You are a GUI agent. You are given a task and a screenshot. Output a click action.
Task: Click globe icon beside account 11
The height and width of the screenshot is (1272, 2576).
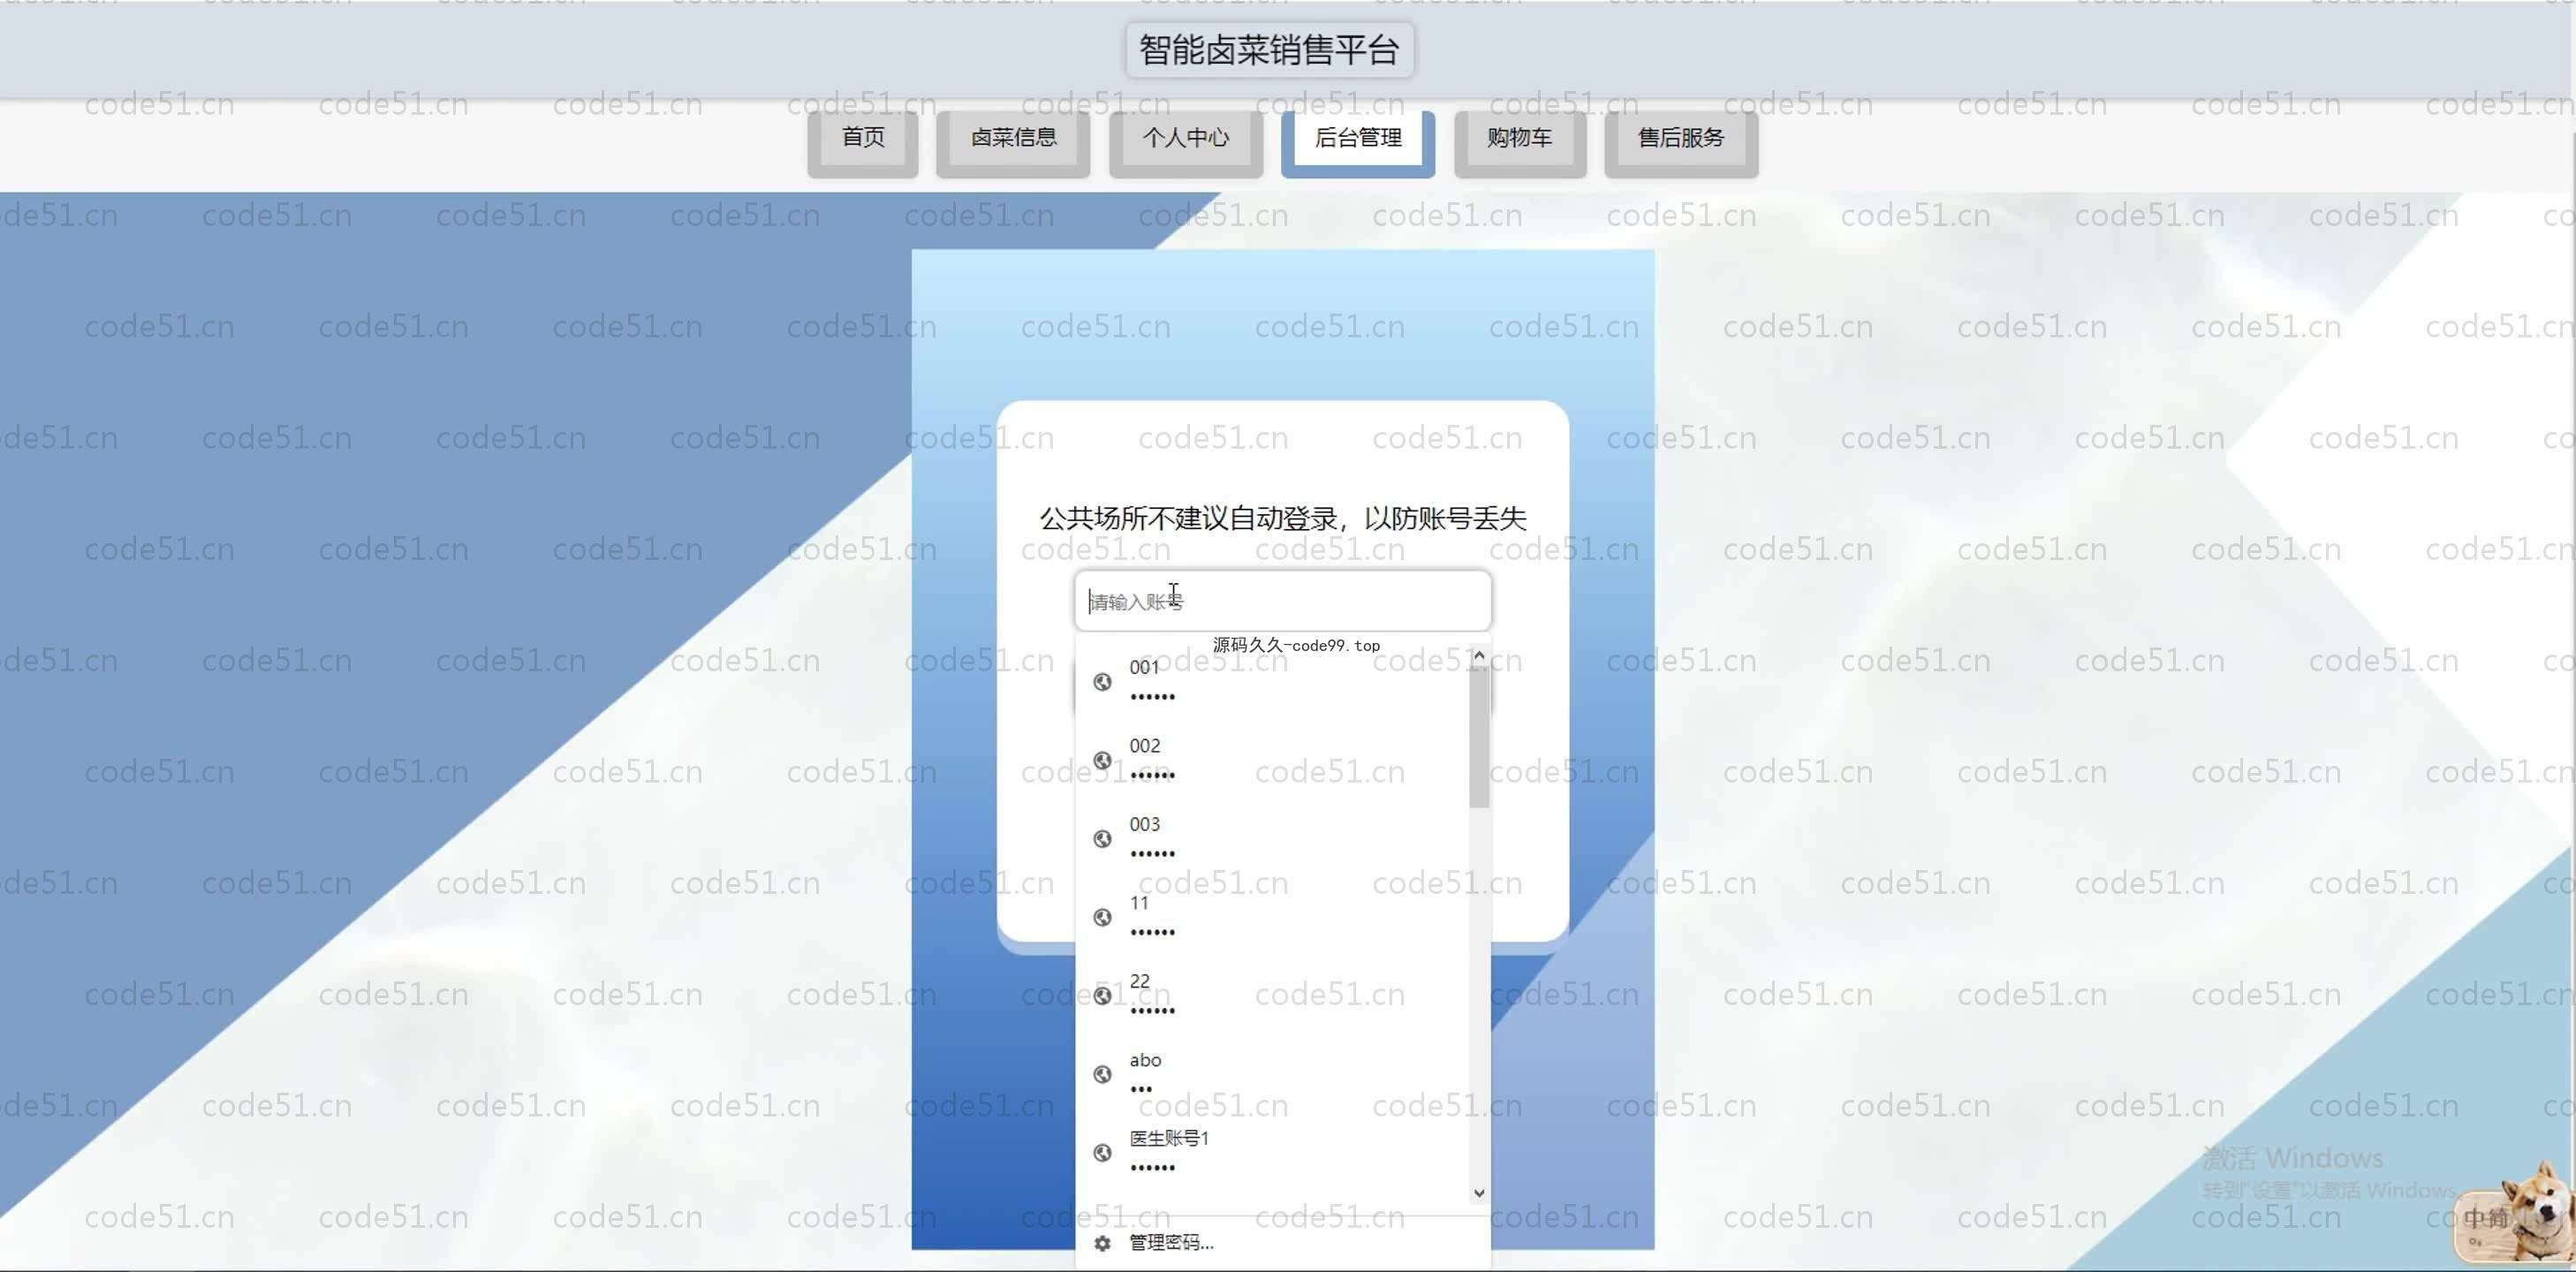[1102, 917]
